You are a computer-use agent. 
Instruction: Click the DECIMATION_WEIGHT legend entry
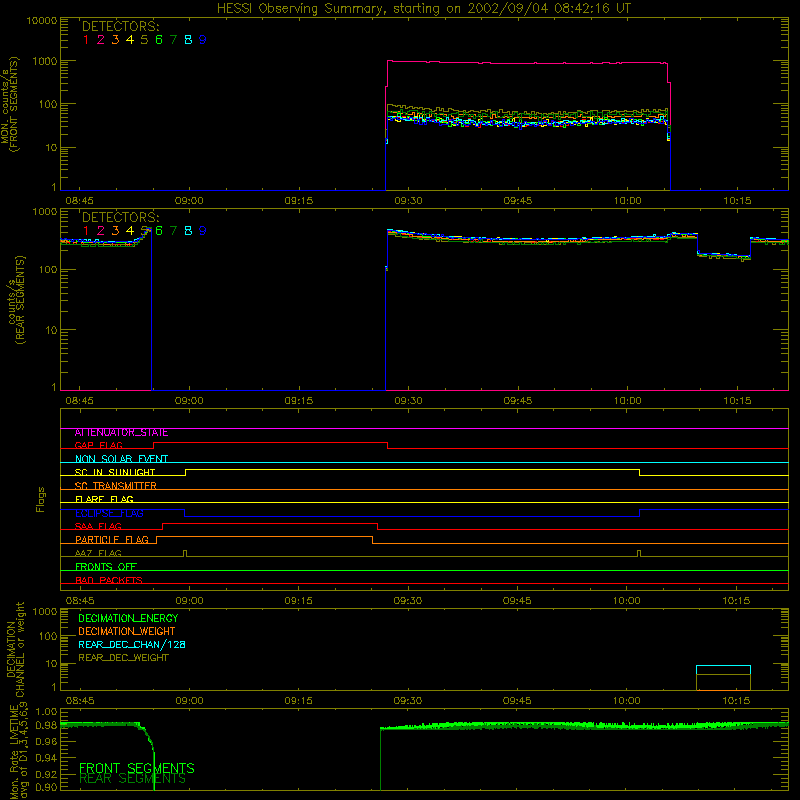(x=127, y=632)
